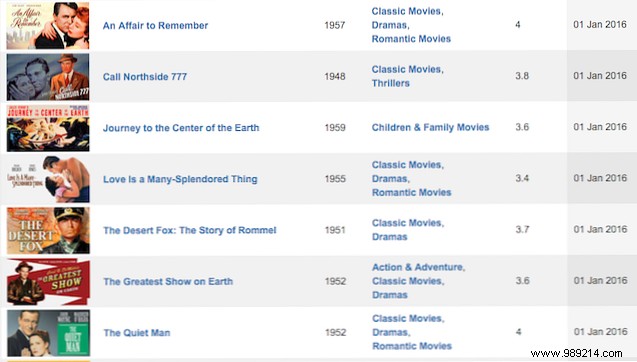637x362 pixels.
Task: Open The Greatest Show on Earth poster
Action: (x=48, y=282)
